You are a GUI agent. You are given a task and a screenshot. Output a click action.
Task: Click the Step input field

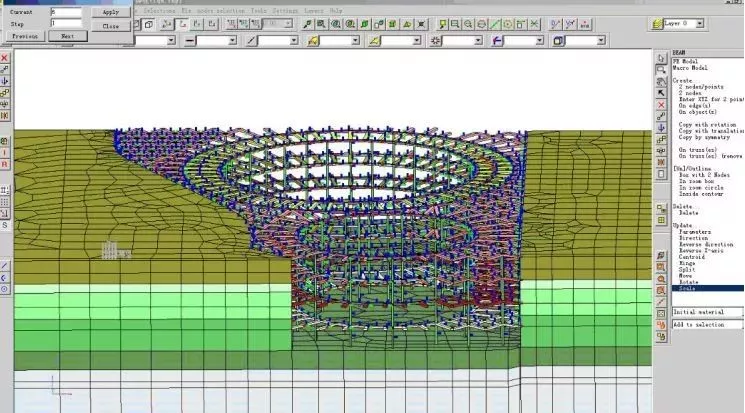pyautogui.click(x=66, y=22)
